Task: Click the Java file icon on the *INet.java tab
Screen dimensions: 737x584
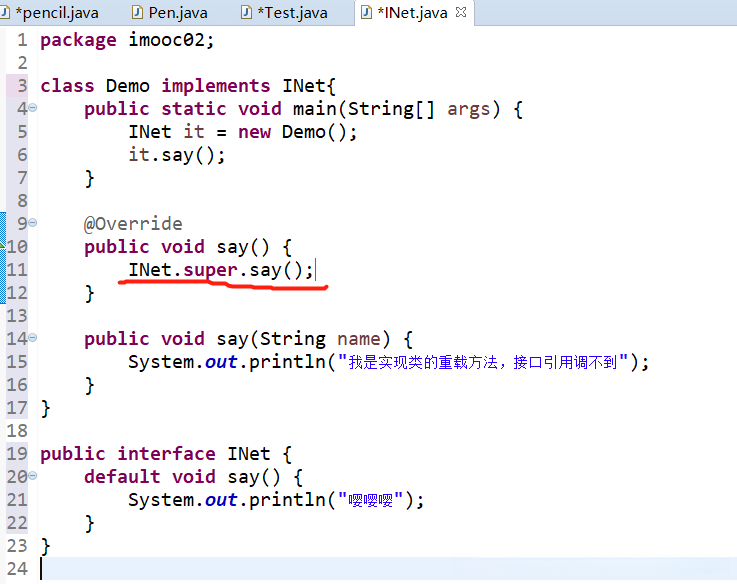Action: pyautogui.click(x=366, y=12)
